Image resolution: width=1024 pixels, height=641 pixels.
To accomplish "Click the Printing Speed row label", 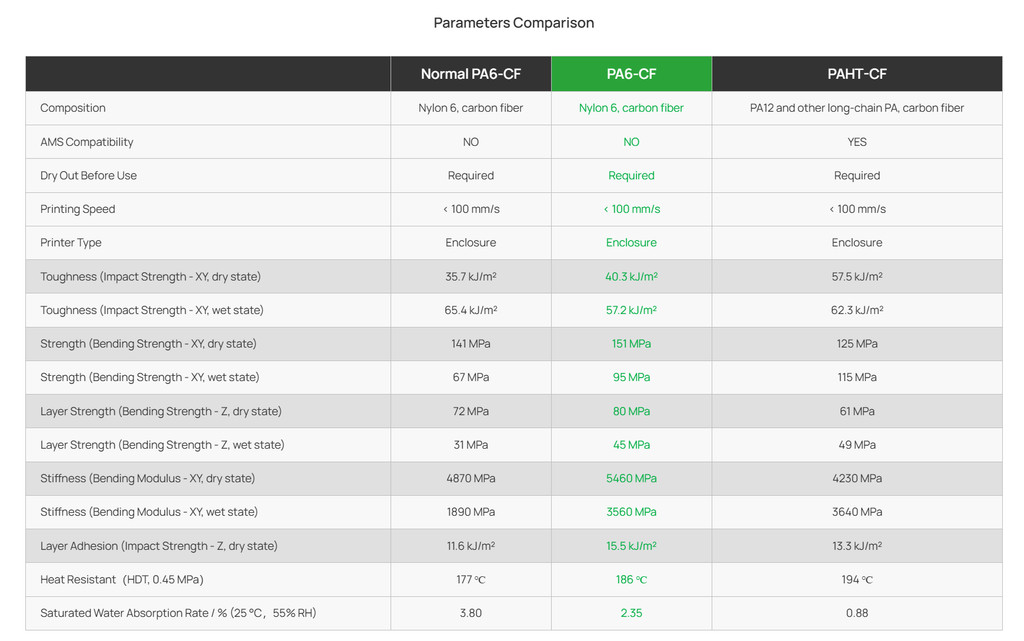I will [78, 209].
